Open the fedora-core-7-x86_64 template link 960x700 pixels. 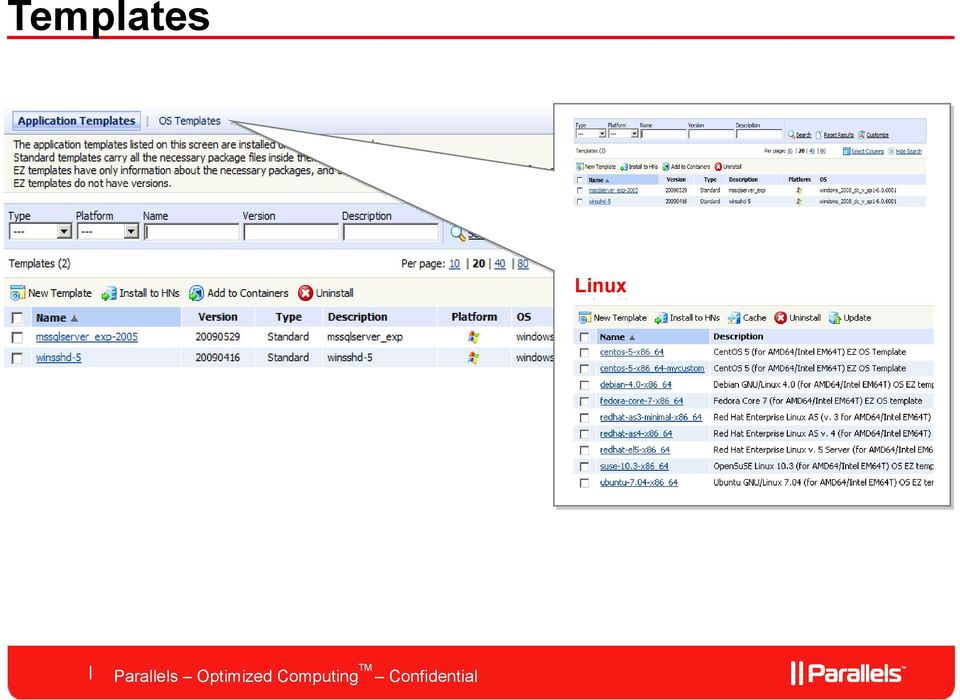coord(642,401)
